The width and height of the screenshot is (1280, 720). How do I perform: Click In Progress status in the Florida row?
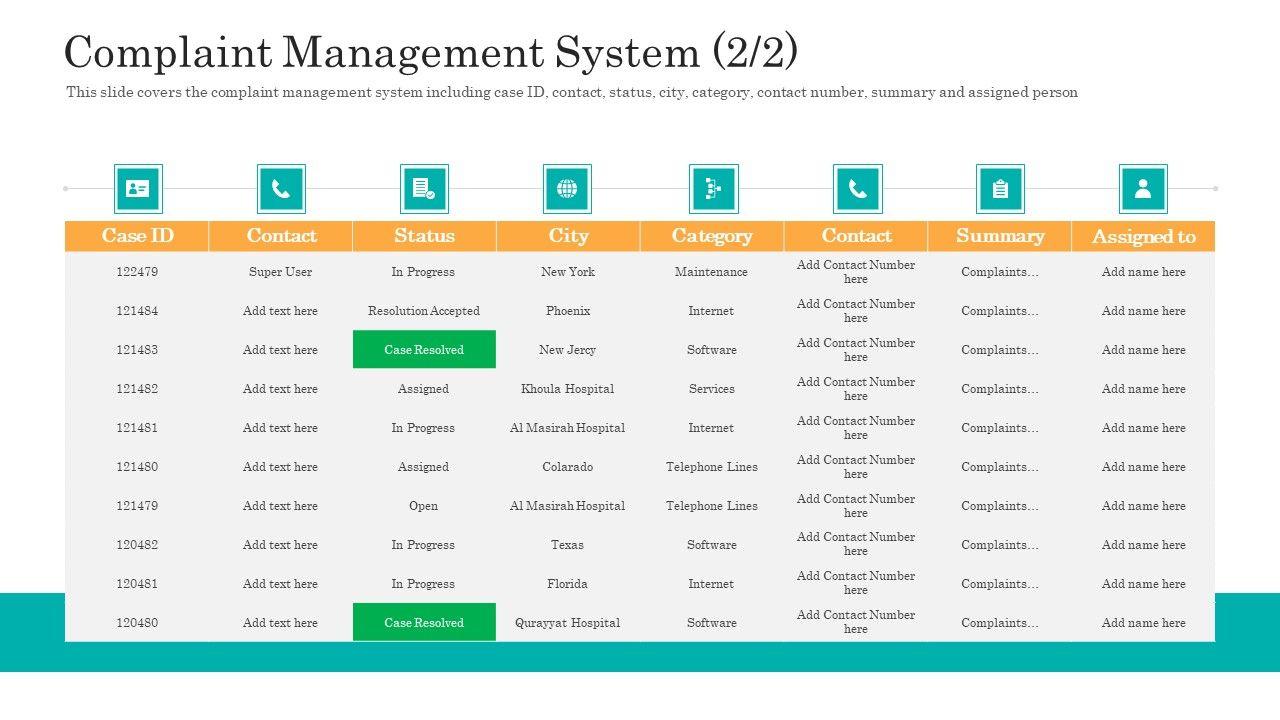pos(424,584)
